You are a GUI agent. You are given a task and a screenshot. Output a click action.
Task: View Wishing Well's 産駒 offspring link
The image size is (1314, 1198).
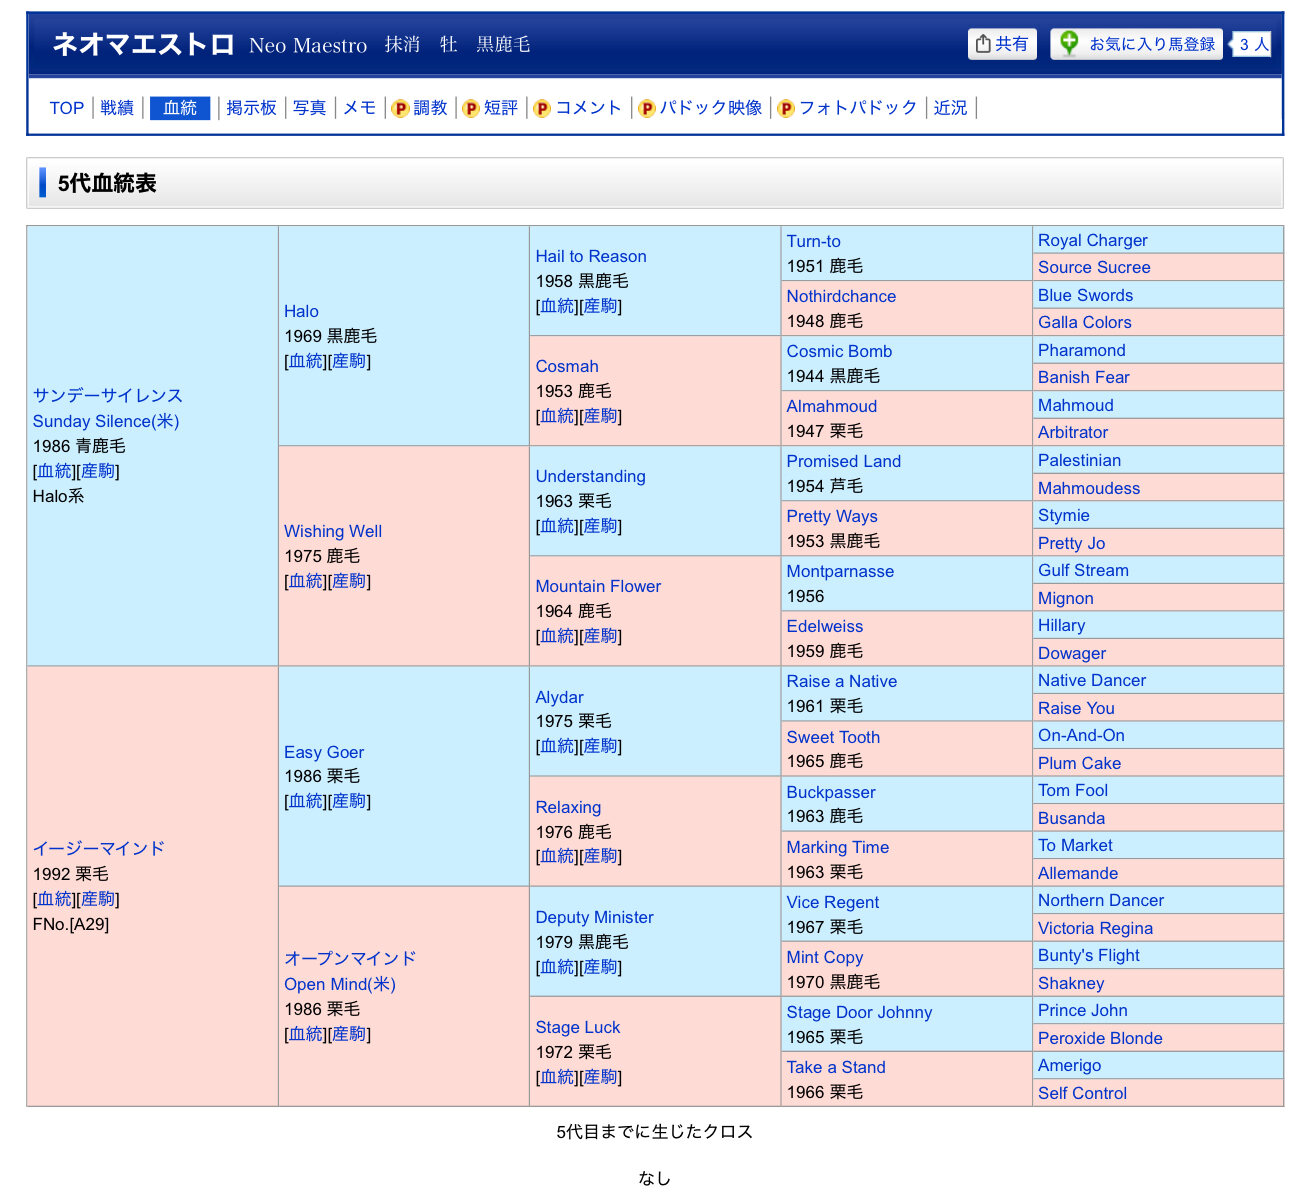click(x=349, y=581)
